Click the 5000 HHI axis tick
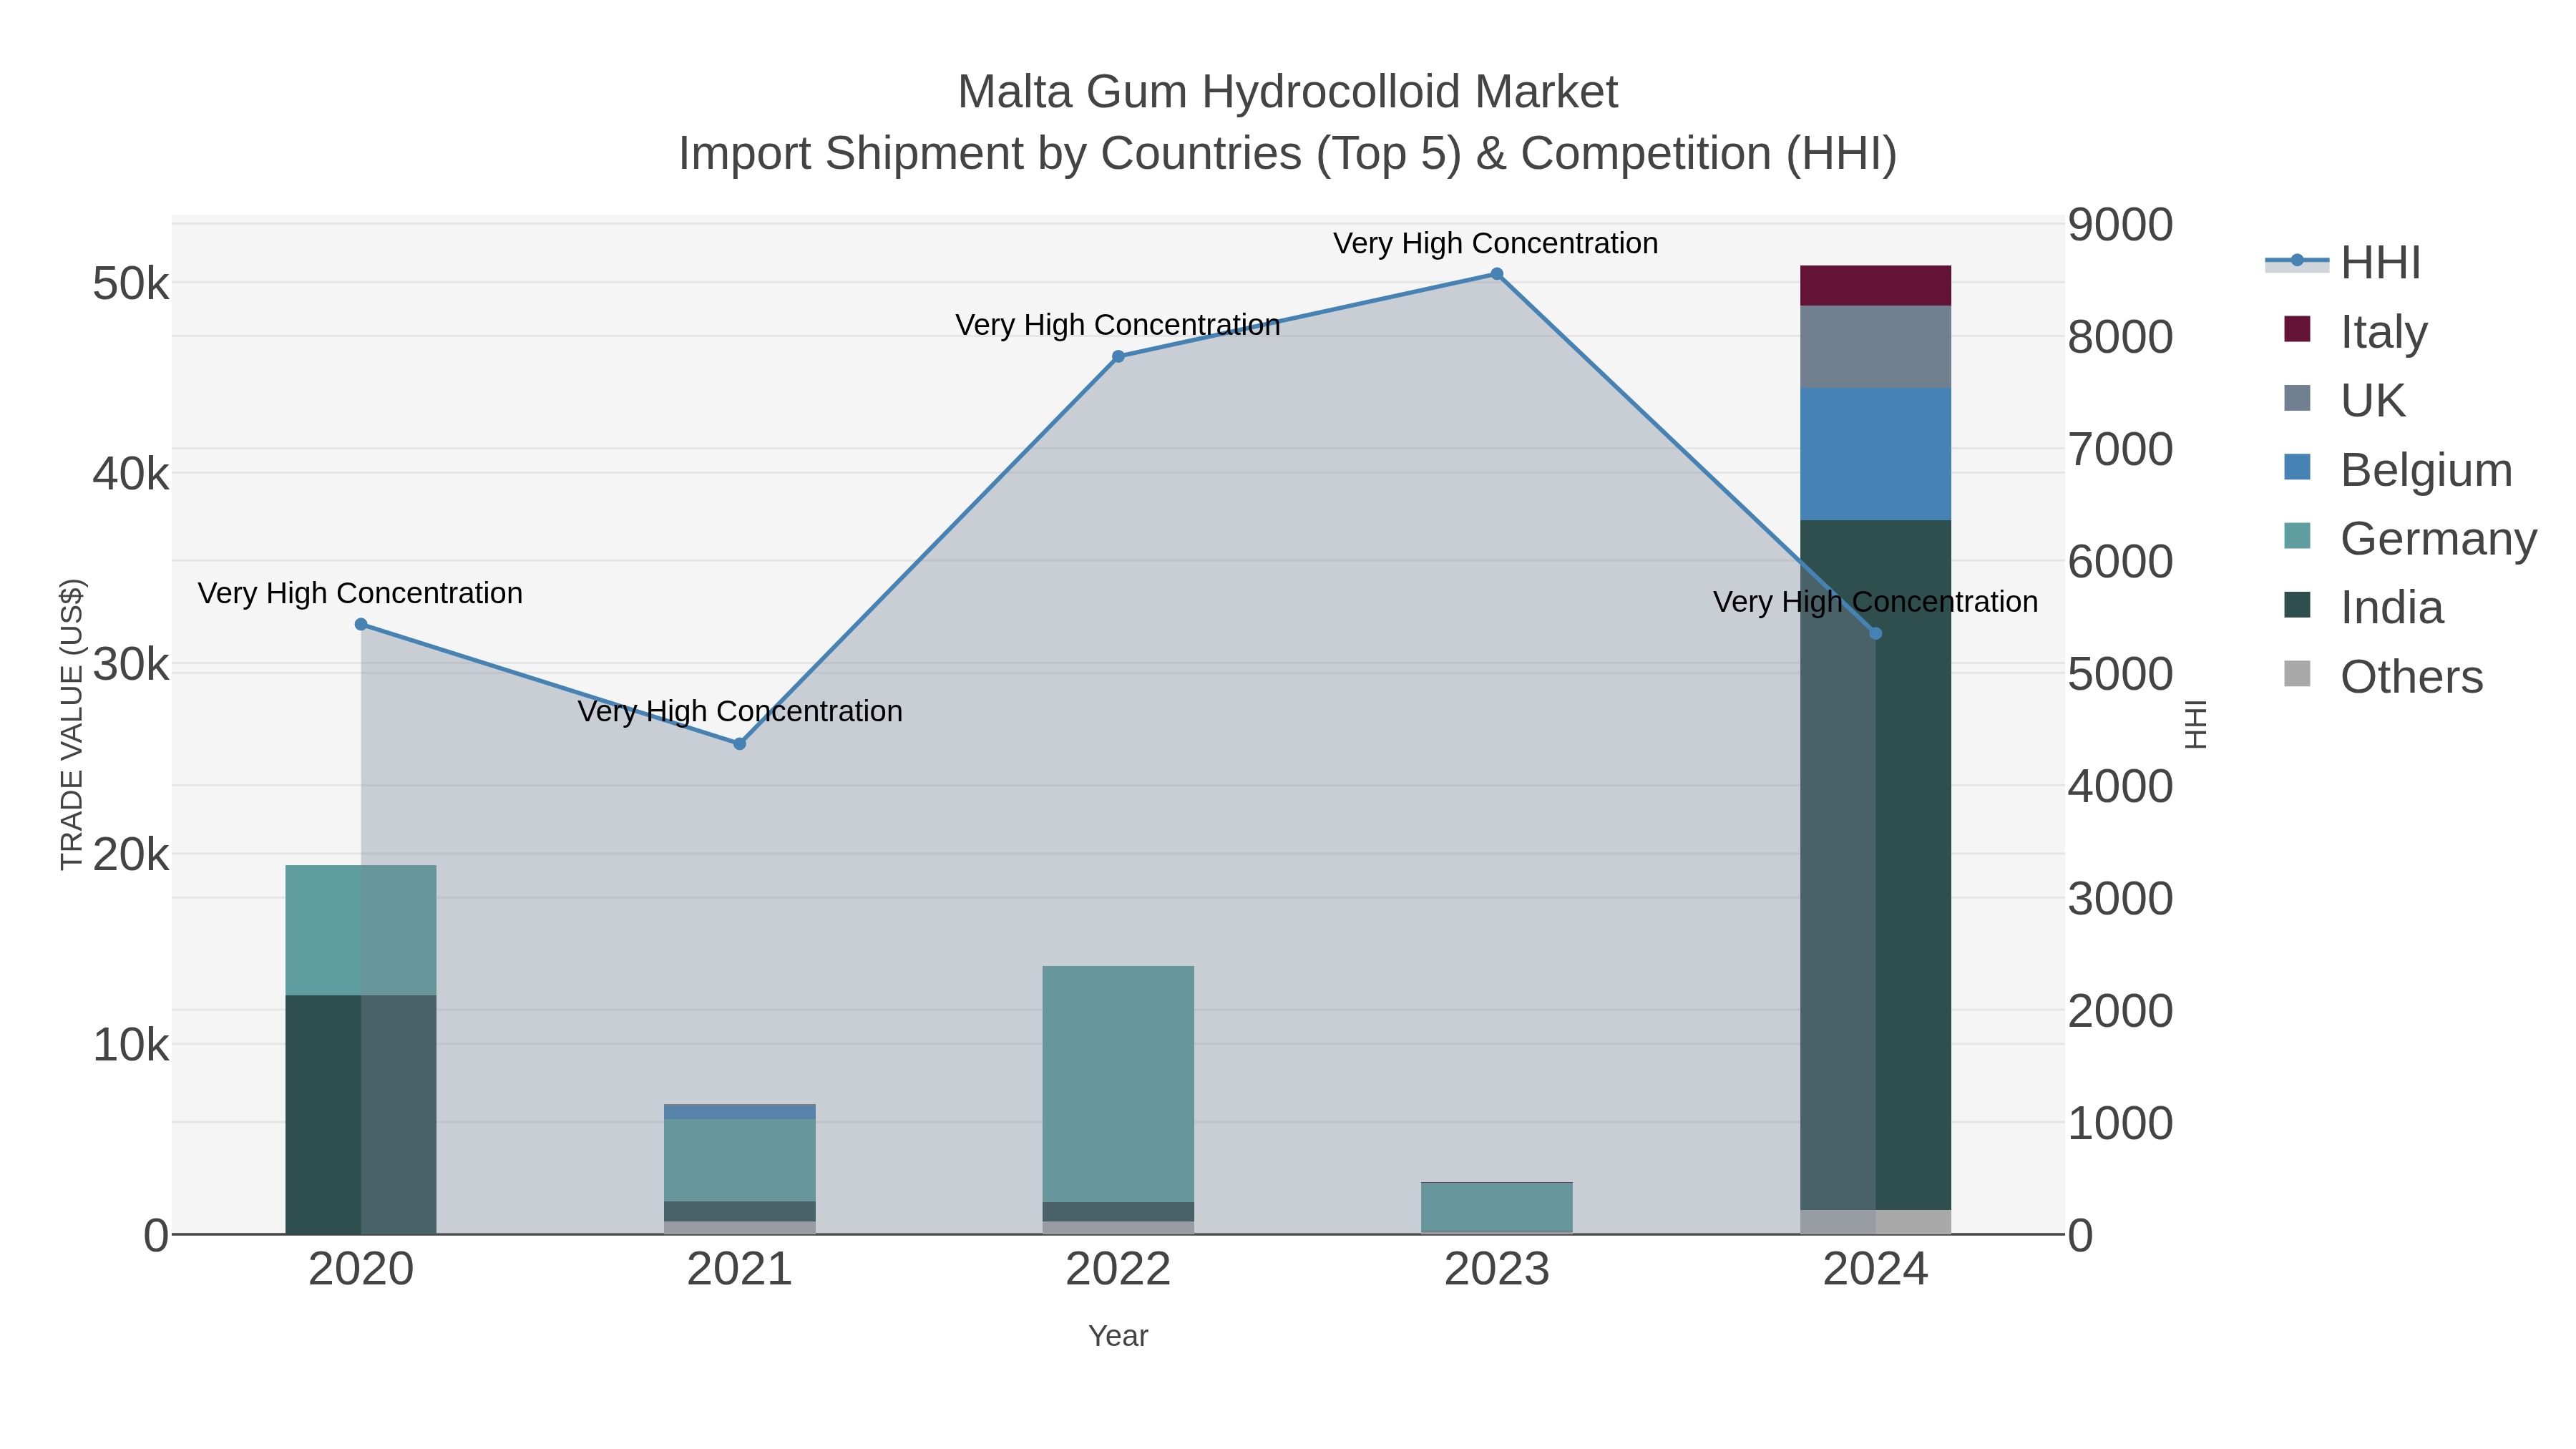 [x=2120, y=674]
